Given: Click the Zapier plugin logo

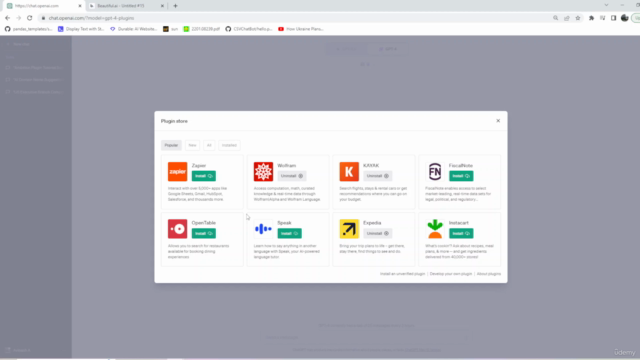Looking at the screenshot, I should click(x=178, y=171).
